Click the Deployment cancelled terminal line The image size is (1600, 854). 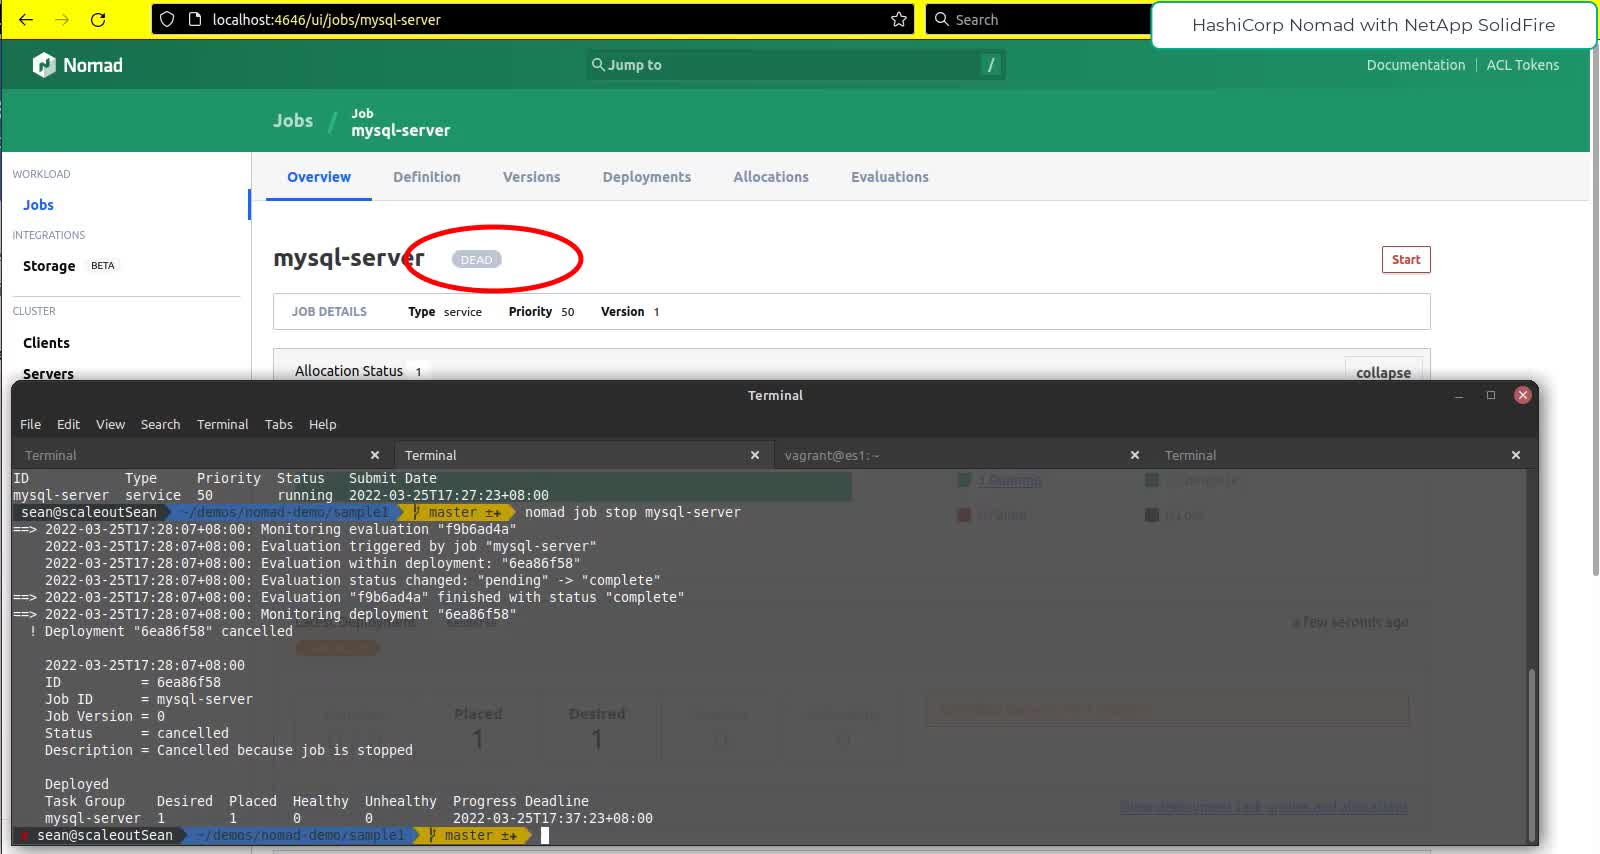coord(161,631)
